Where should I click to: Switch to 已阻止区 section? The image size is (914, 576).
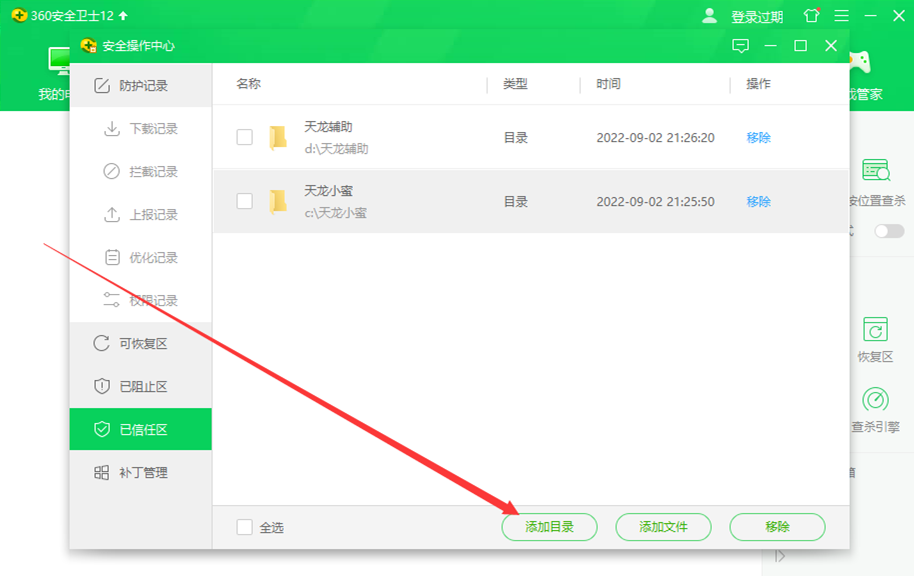pyautogui.click(x=140, y=387)
